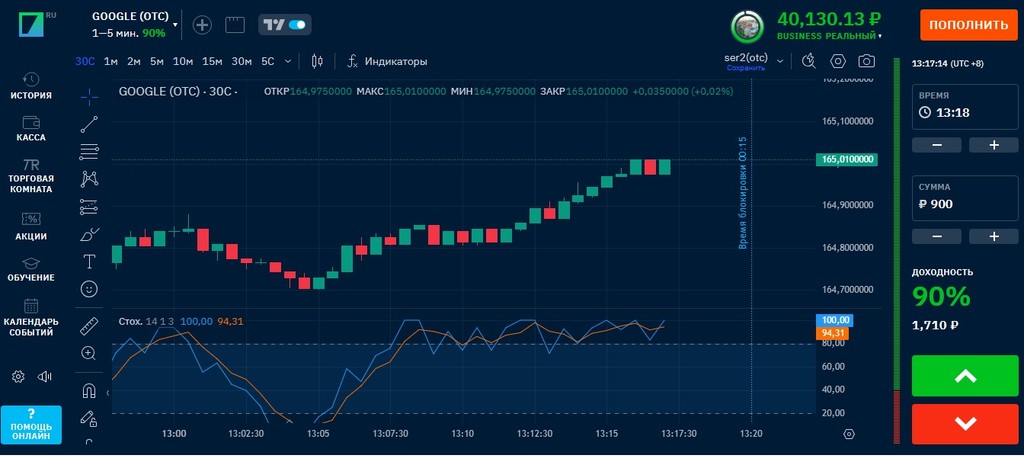
Task: Select the horizontal lines Fibonacci tool
Action: 89,152
